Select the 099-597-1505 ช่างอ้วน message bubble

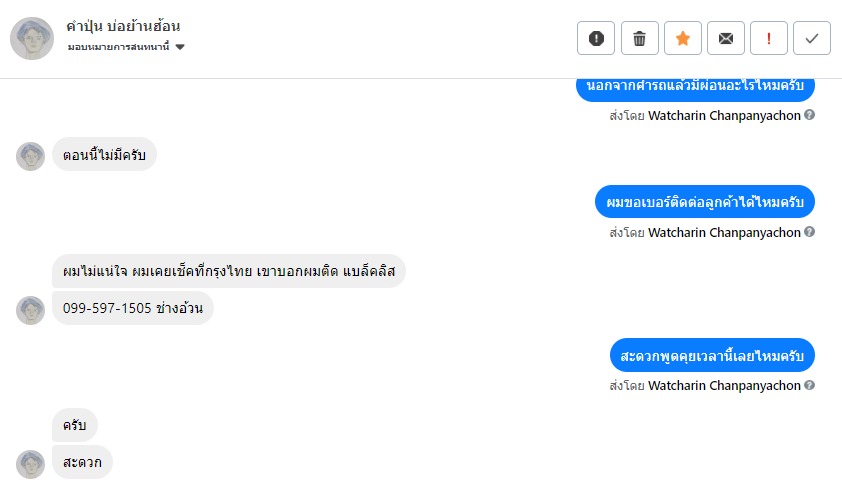point(133,308)
